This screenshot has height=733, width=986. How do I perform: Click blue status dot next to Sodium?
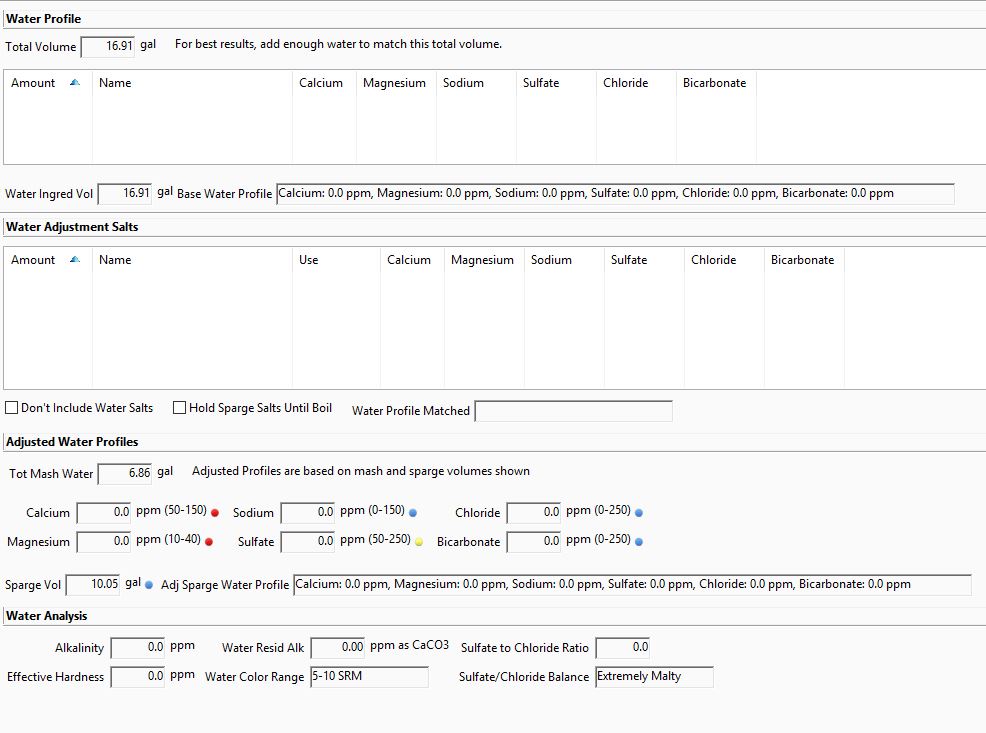coord(413,513)
